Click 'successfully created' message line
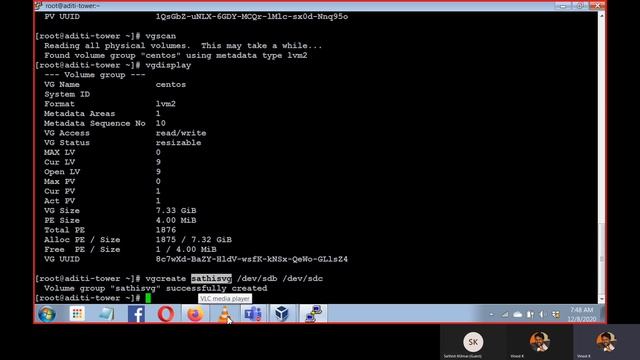 click(156, 288)
